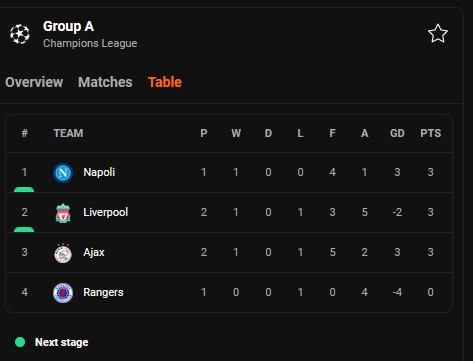
Task: Click the TEAM column header
Action: tap(68, 133)
